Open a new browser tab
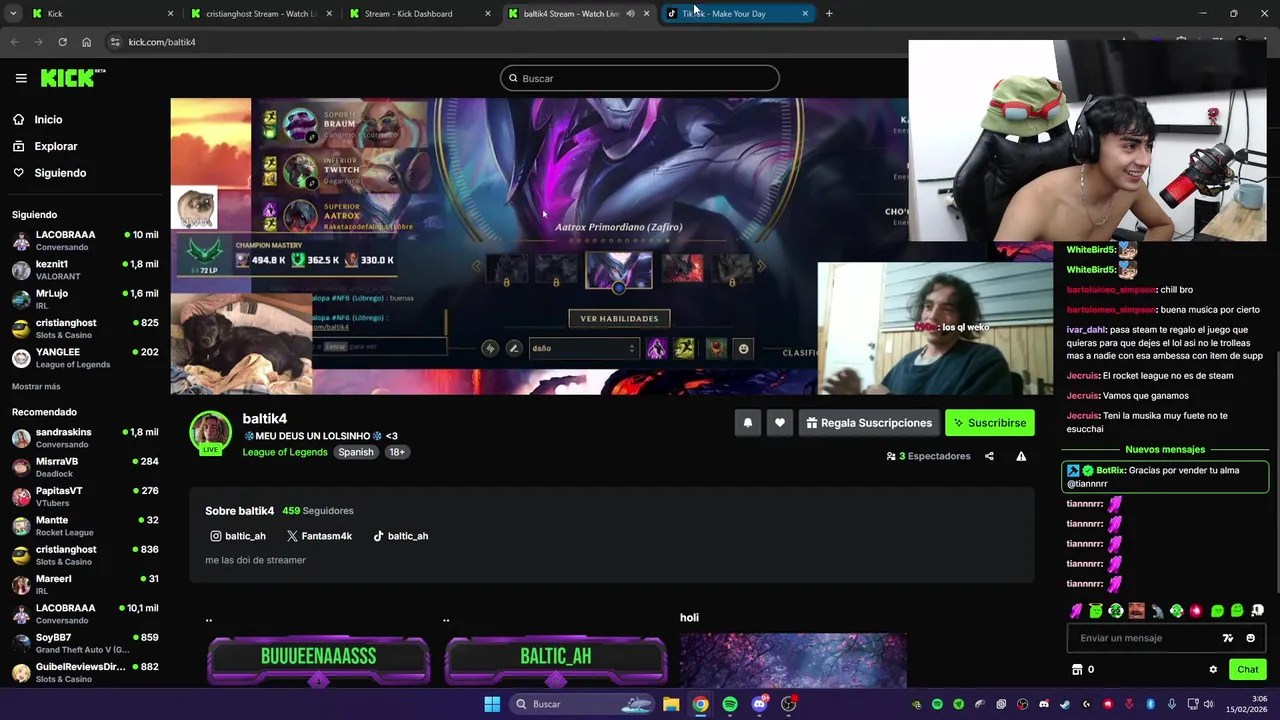1280x720 pixels. [829, 14]
